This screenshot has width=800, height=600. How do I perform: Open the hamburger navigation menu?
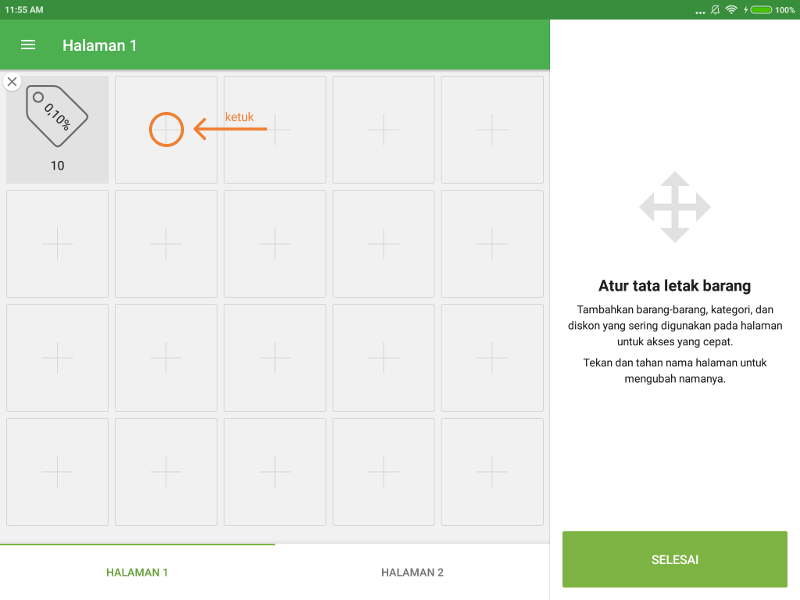pyautogui.click(x=28, y=45)
